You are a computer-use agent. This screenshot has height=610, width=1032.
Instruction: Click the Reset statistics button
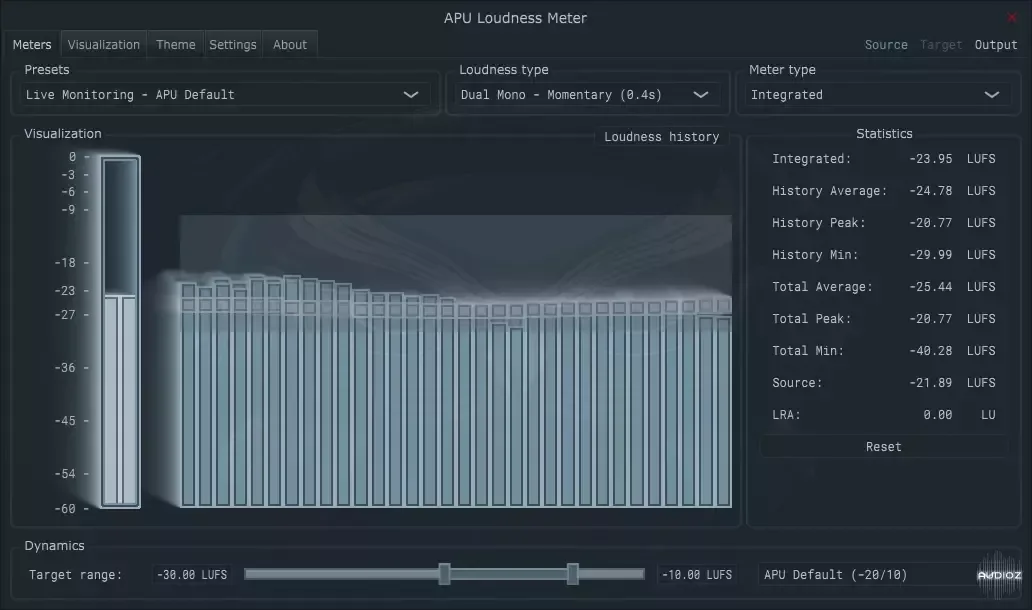coord(883,447)
